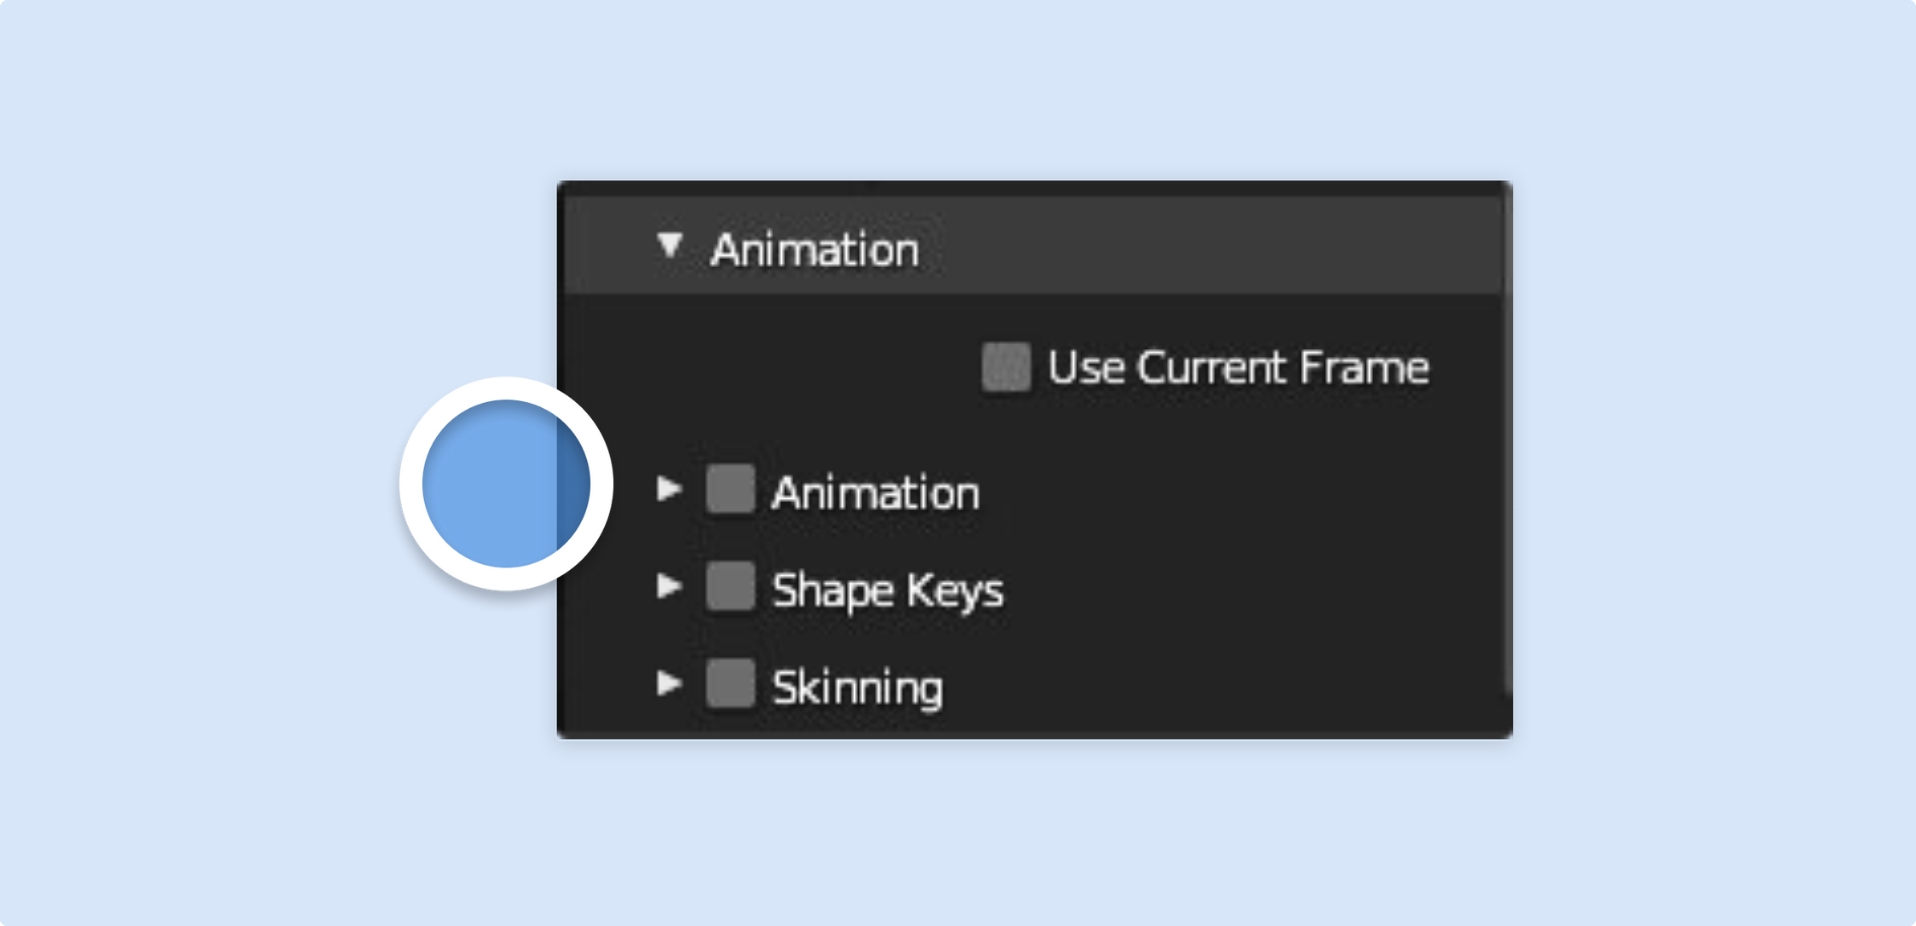The height and width of the screenshot is (926, 1916).
Task: Toggle the Shape Keys checkbox
Action: [730, 586]
